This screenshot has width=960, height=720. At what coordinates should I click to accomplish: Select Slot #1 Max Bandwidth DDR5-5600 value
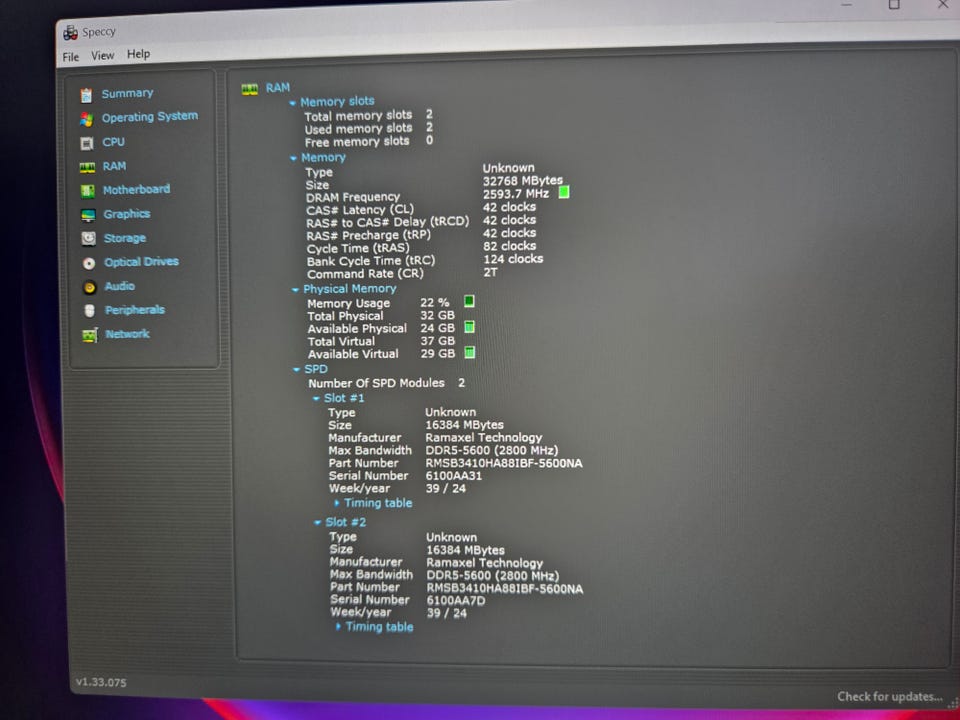[492, 450]
